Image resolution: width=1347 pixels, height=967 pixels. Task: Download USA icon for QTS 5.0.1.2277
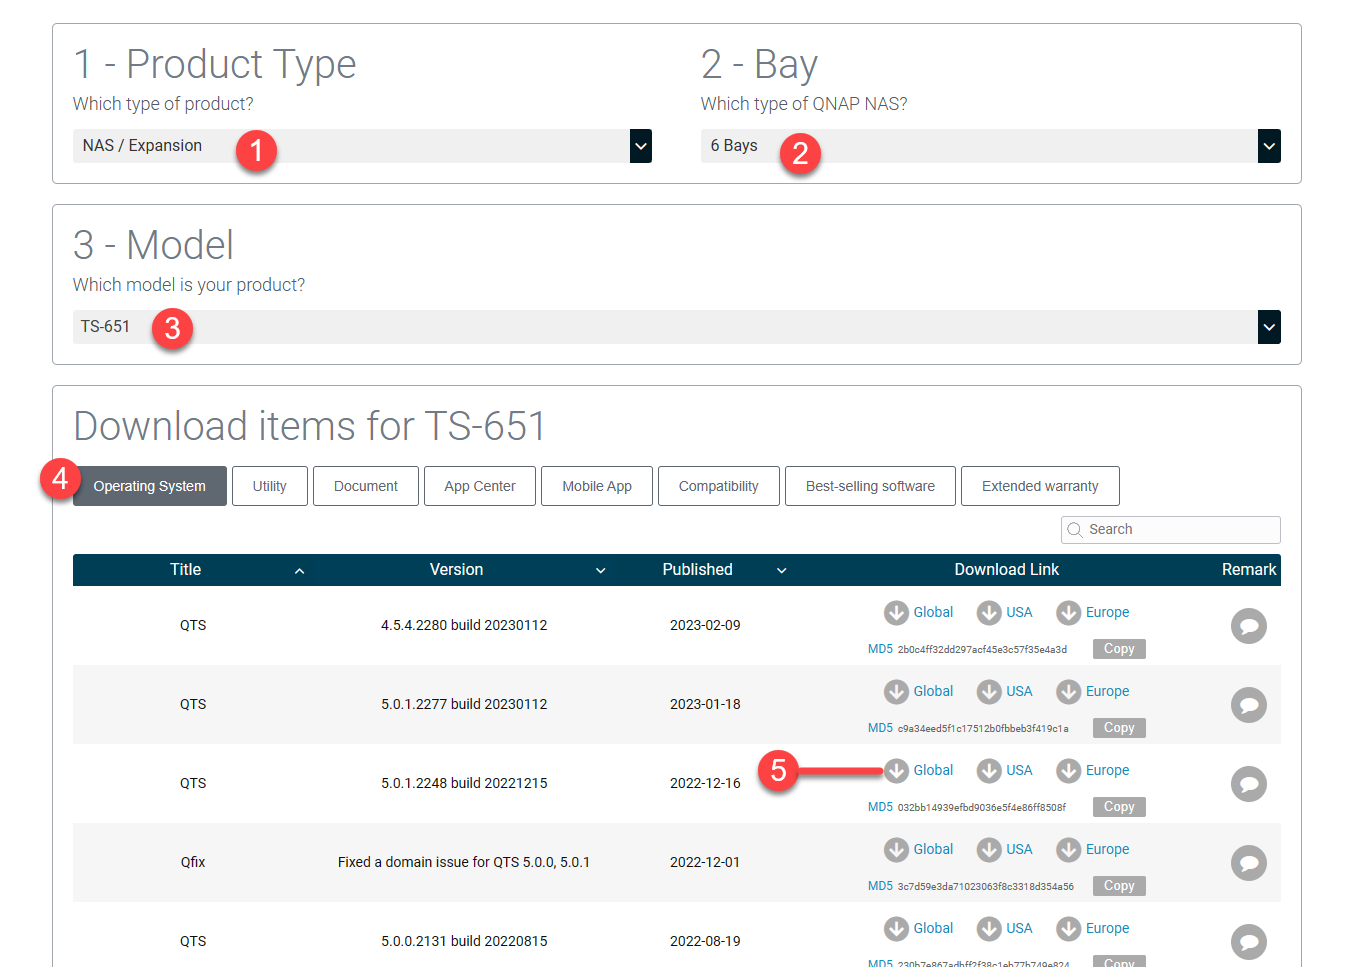click(989, 691)
